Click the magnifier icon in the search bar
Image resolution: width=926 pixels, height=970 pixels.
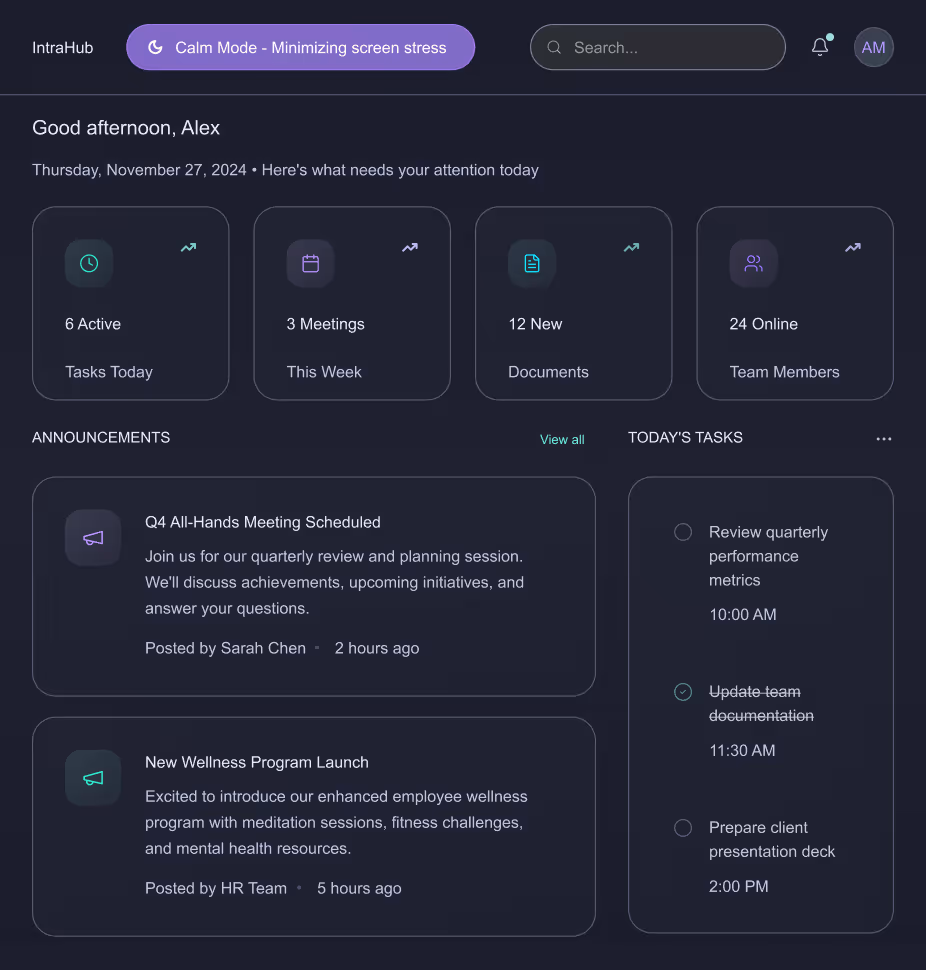click(x=554, y=47)
